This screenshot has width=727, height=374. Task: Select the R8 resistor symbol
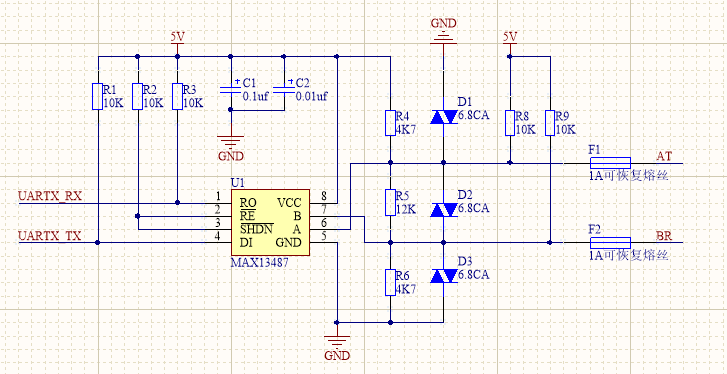(510, 123)
